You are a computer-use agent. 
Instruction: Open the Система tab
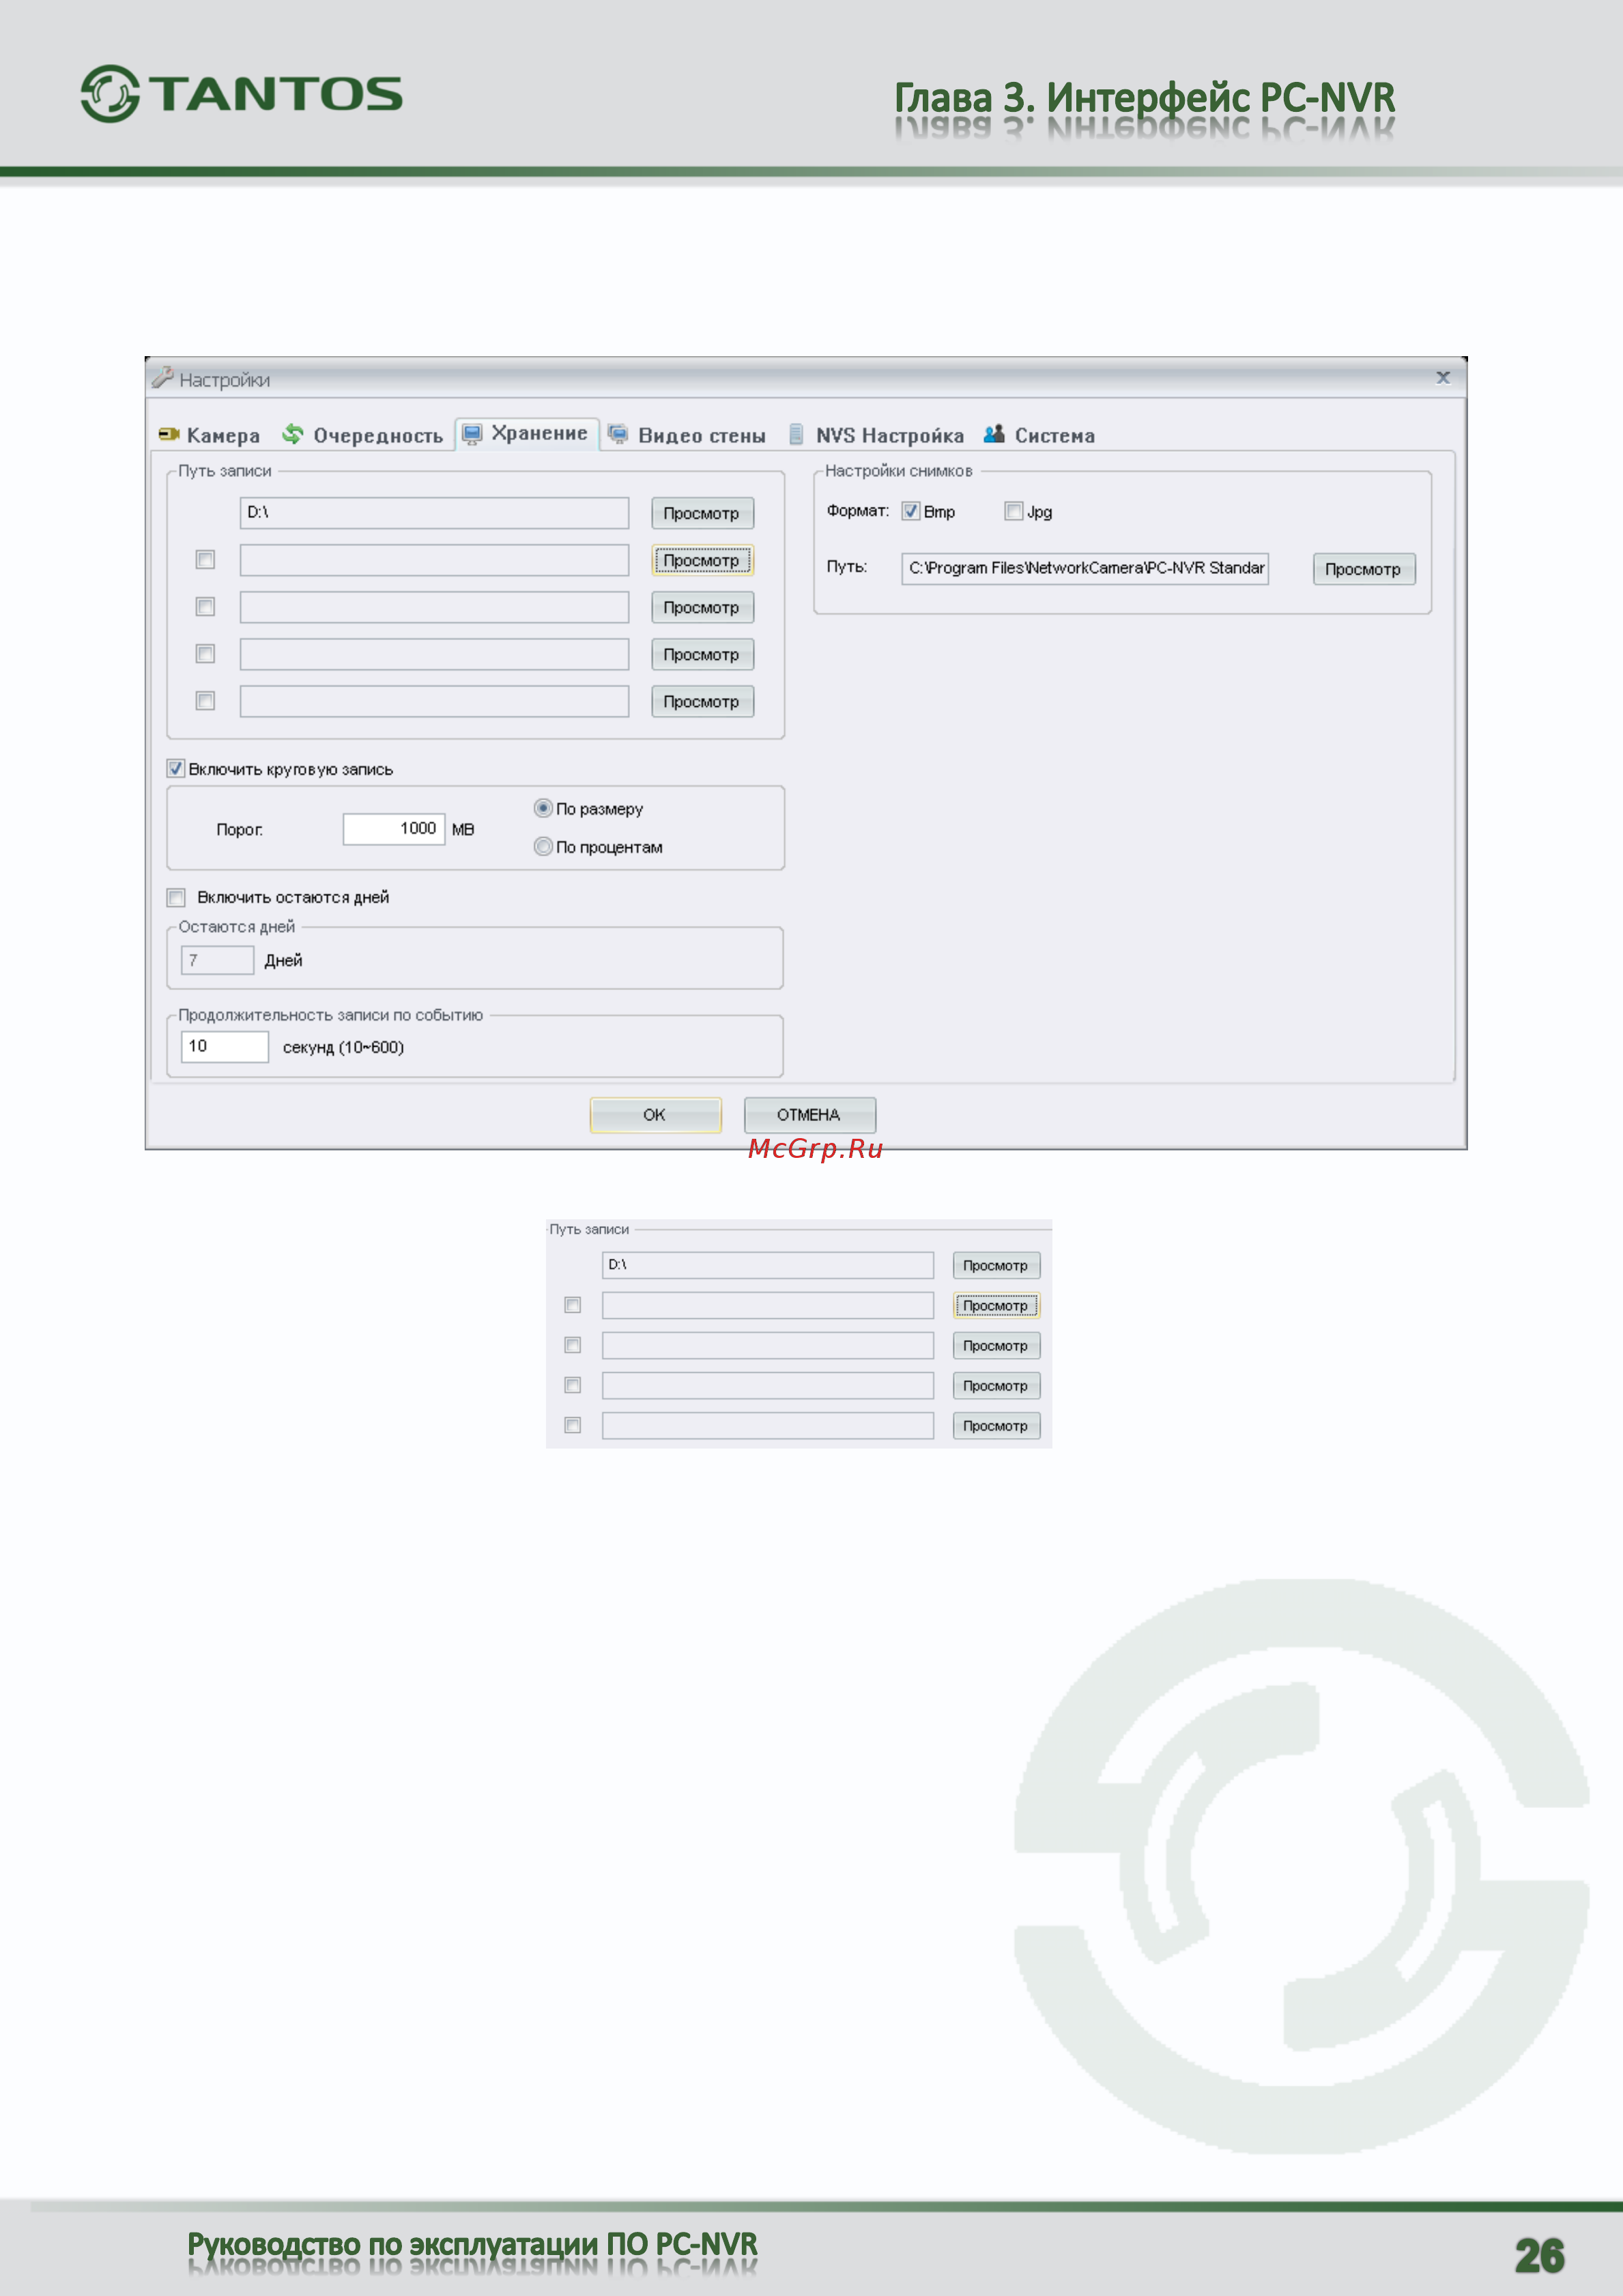[1040, 435]
